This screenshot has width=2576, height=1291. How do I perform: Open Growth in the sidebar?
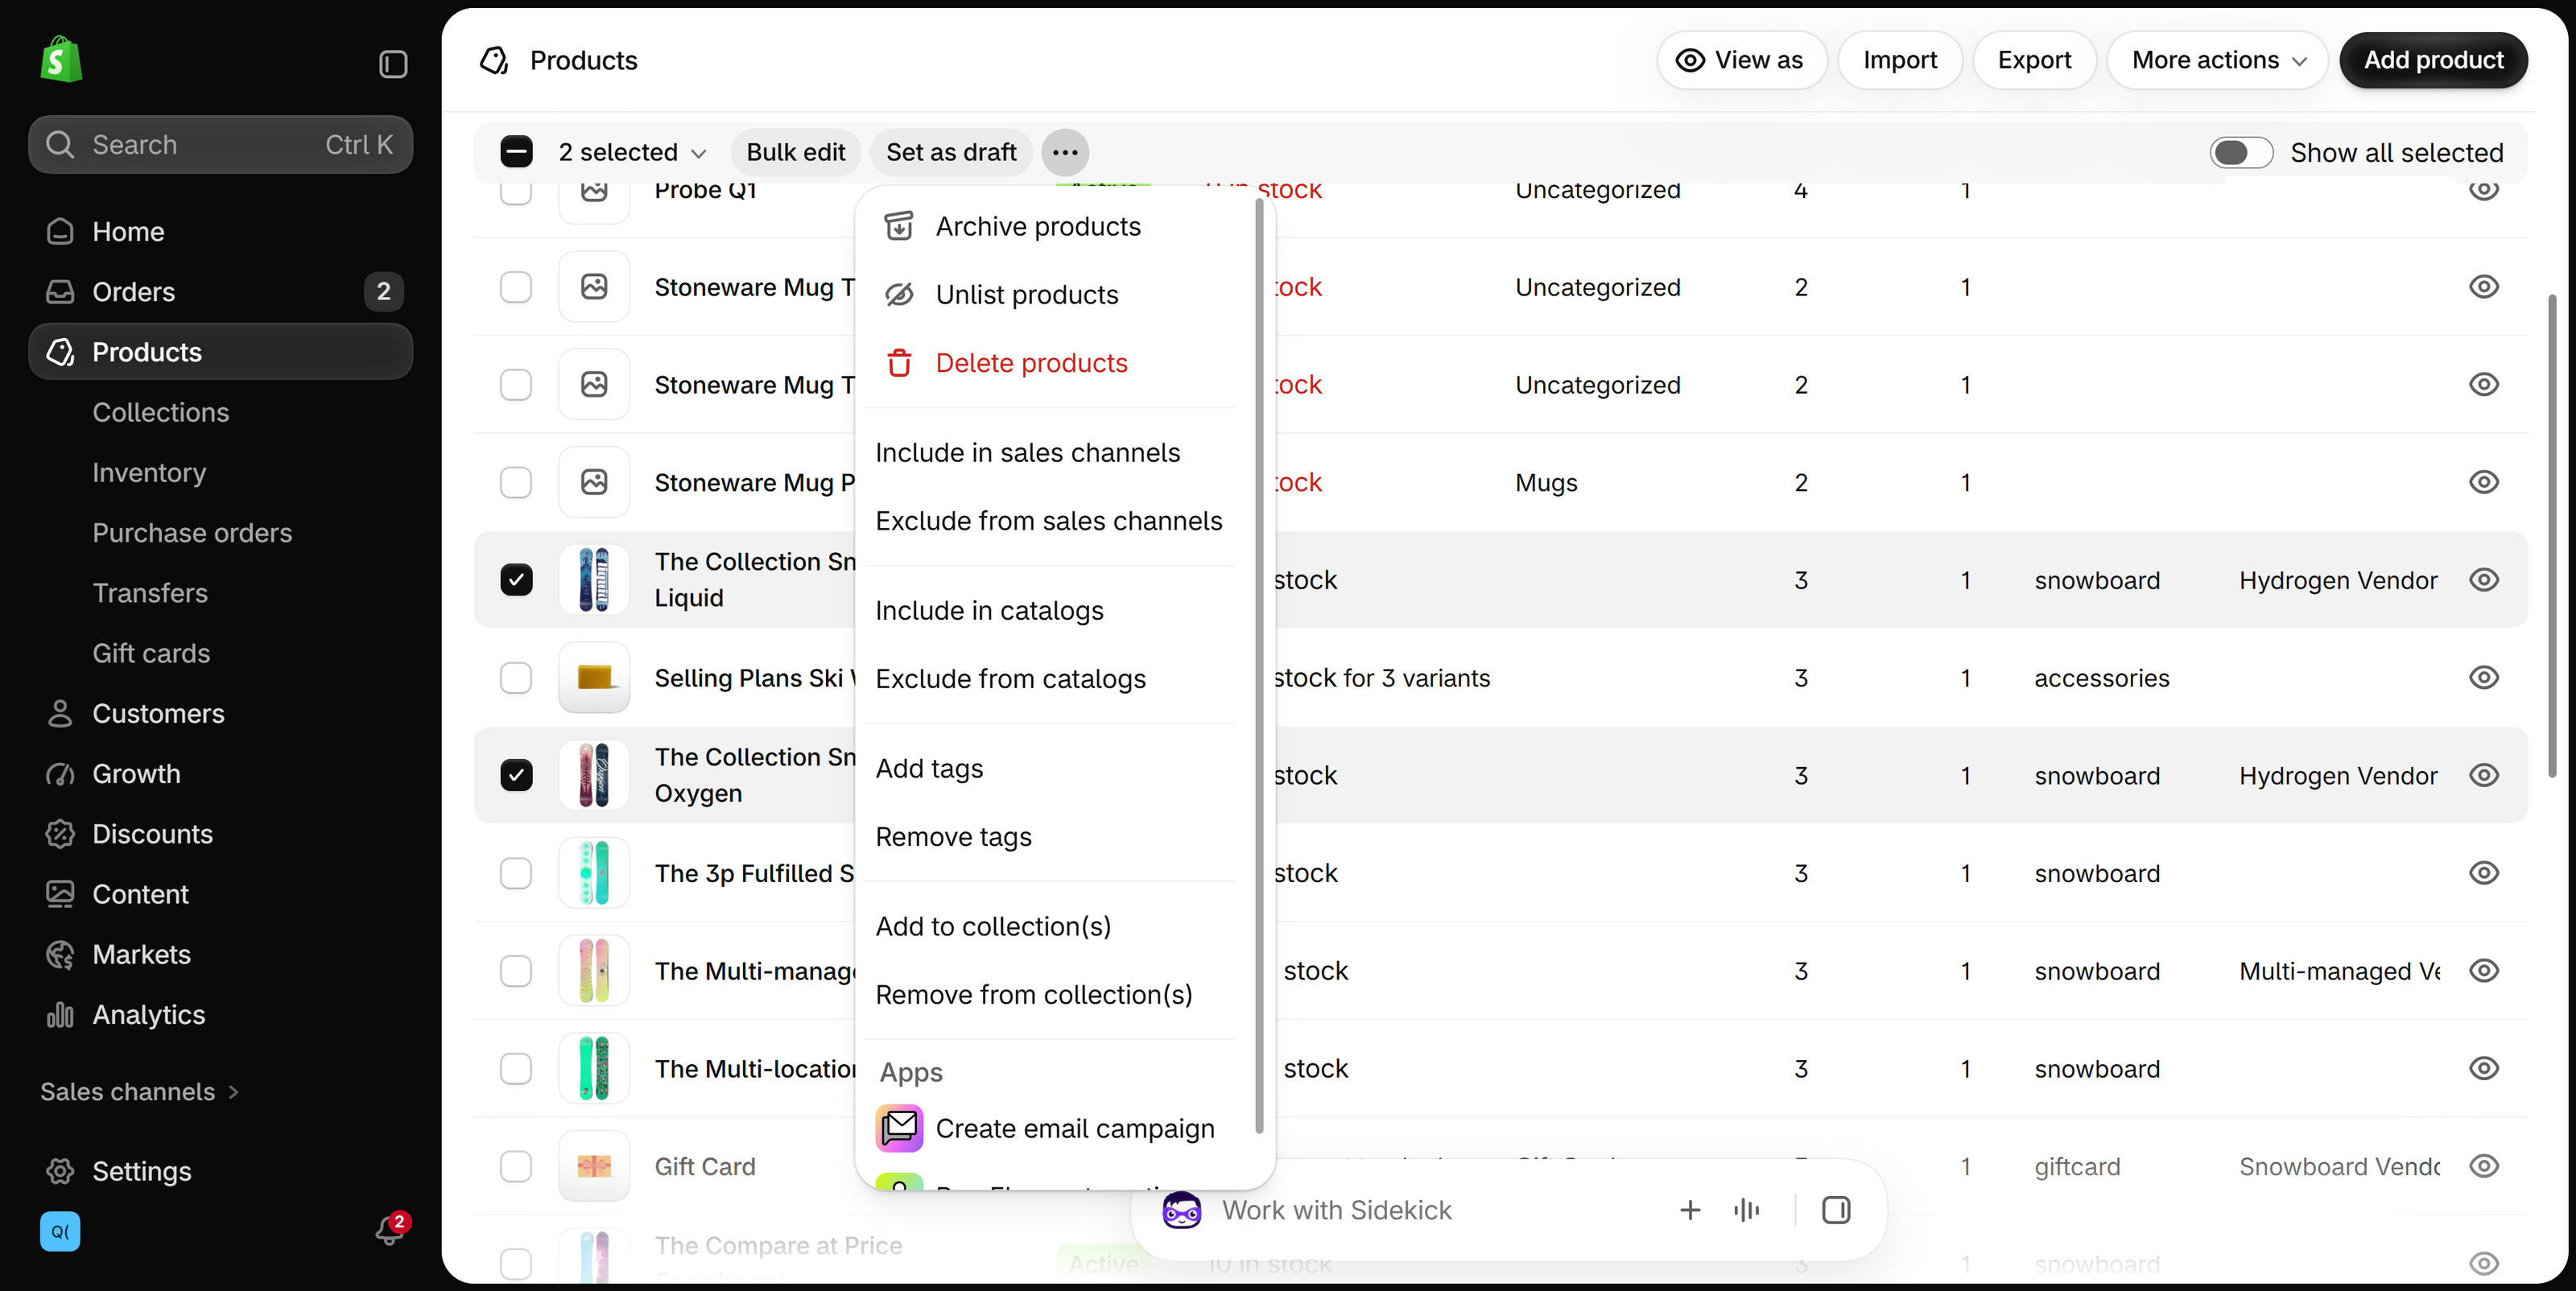[x=220, y=773]
